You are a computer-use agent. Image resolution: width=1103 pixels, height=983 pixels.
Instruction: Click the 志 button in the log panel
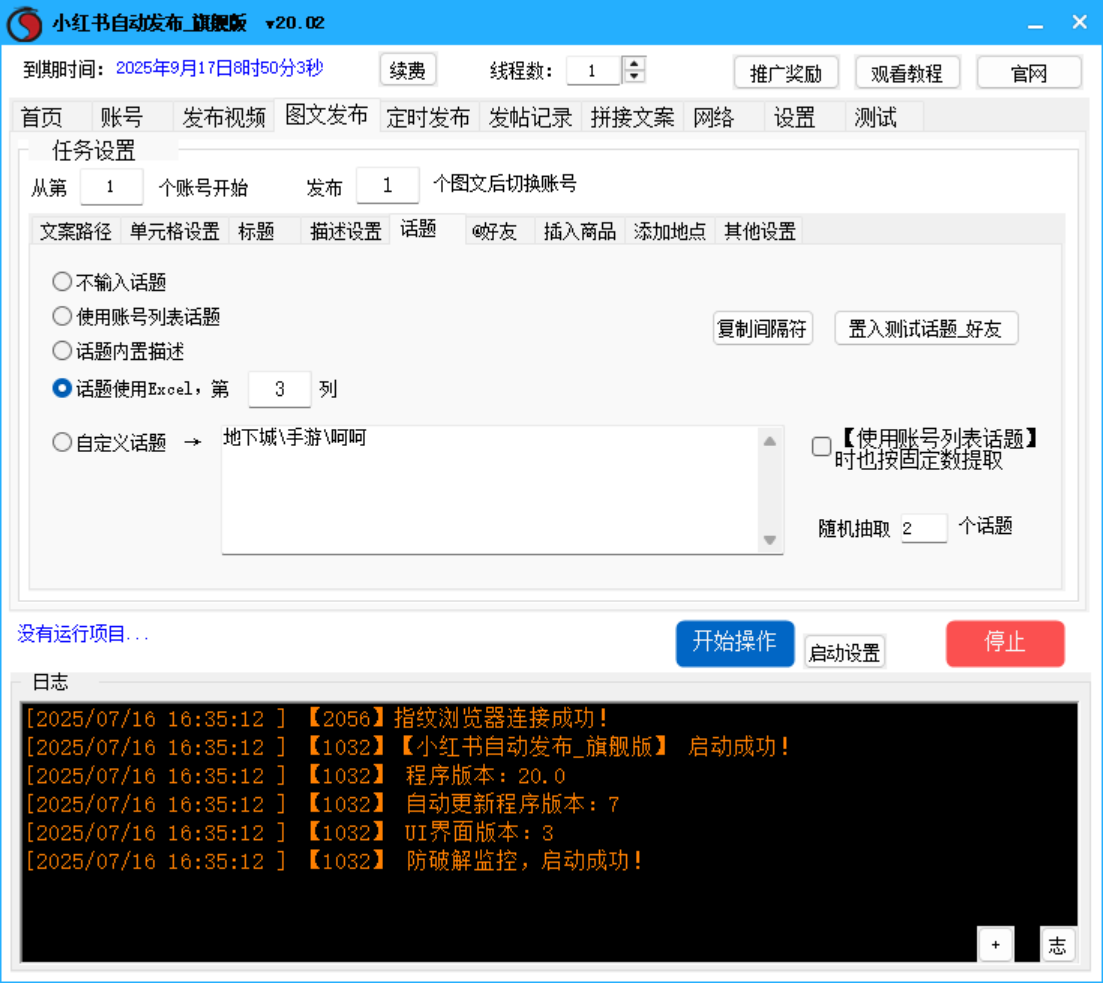click(x=1057, y=944)
